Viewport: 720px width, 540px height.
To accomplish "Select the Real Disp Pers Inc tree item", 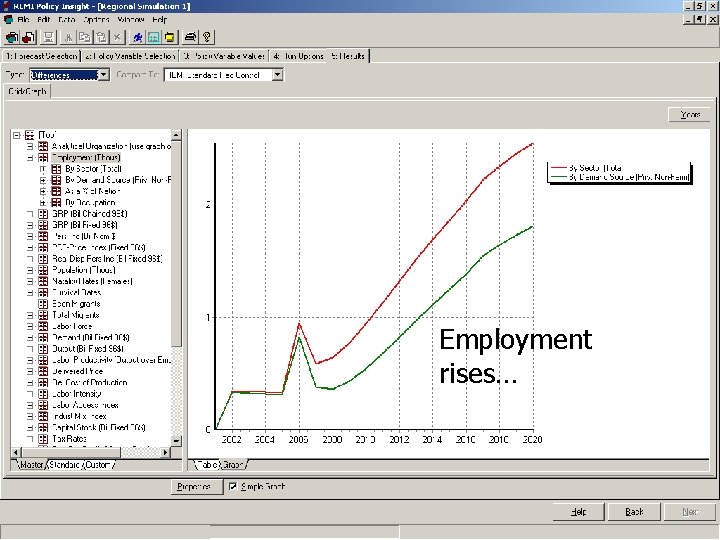I will click(x=107, y=259).
